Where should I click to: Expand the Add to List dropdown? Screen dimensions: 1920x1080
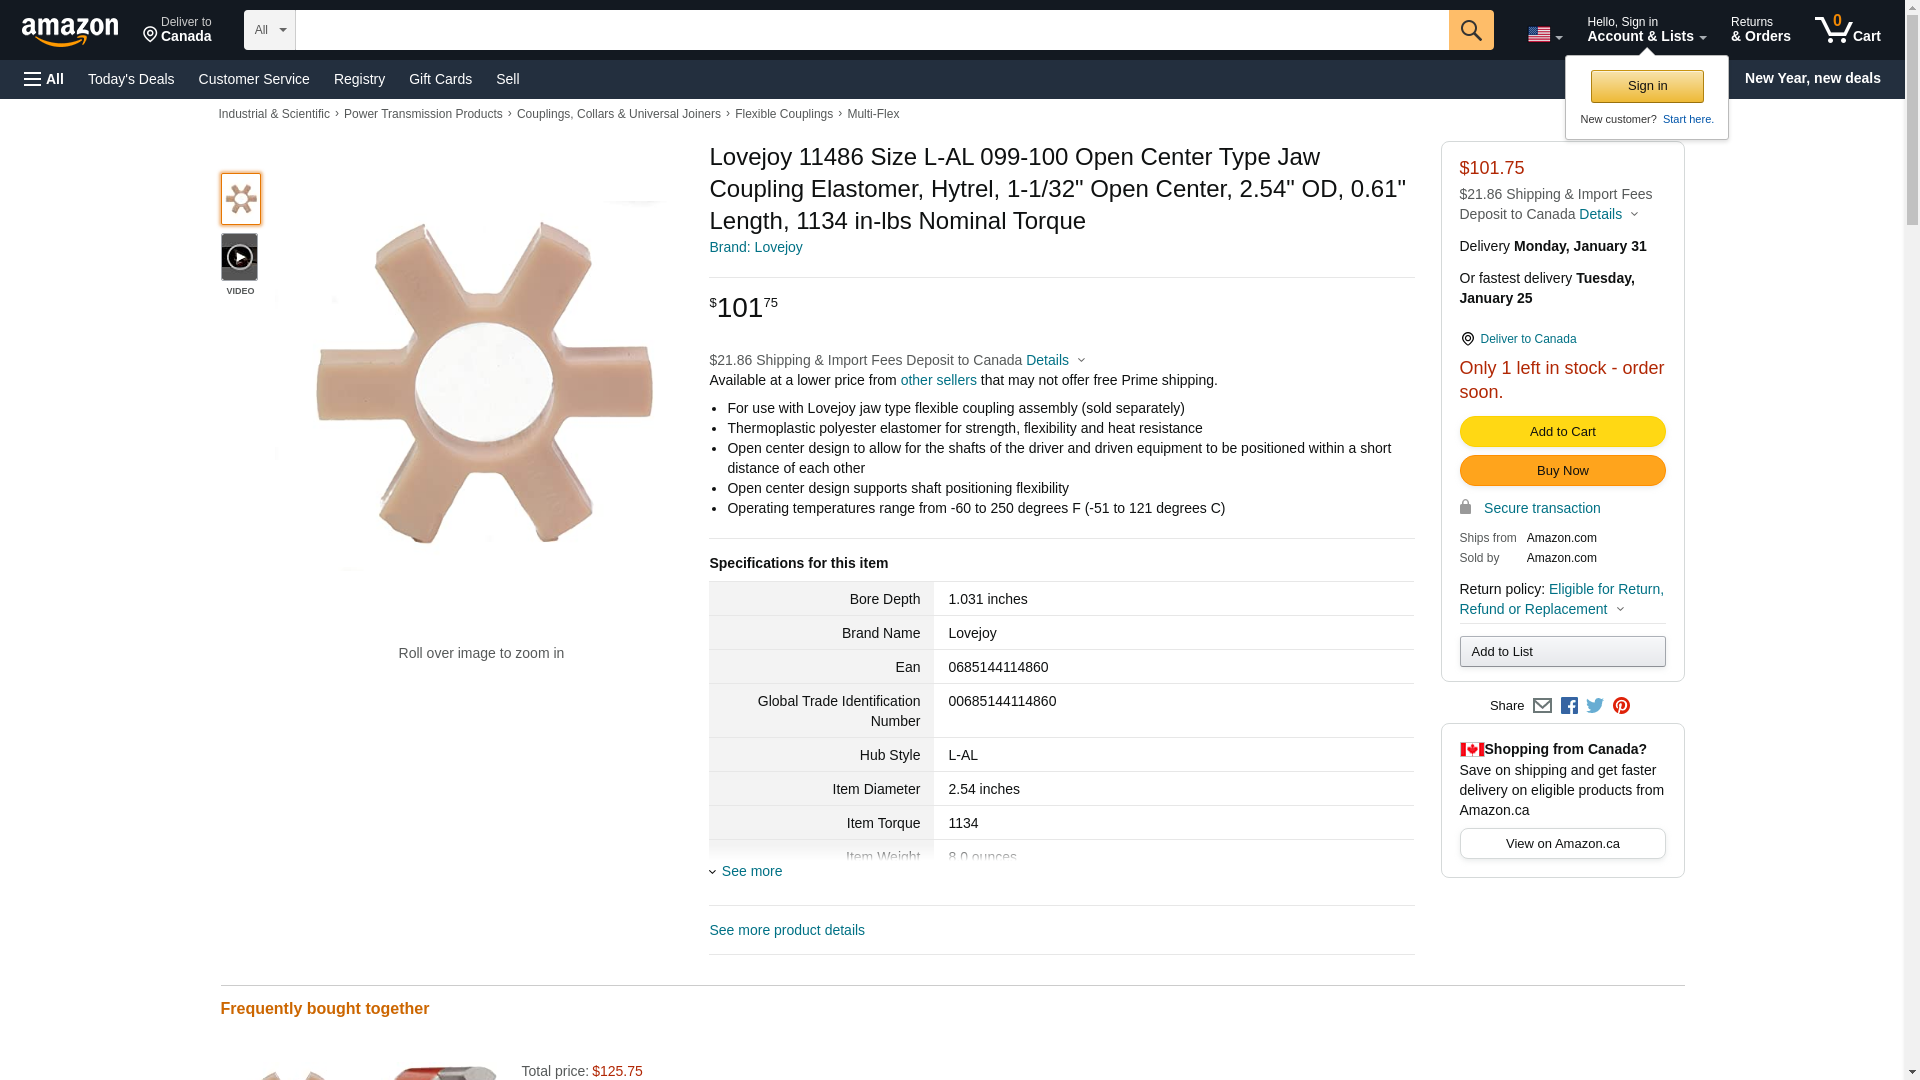[1562, 652]
